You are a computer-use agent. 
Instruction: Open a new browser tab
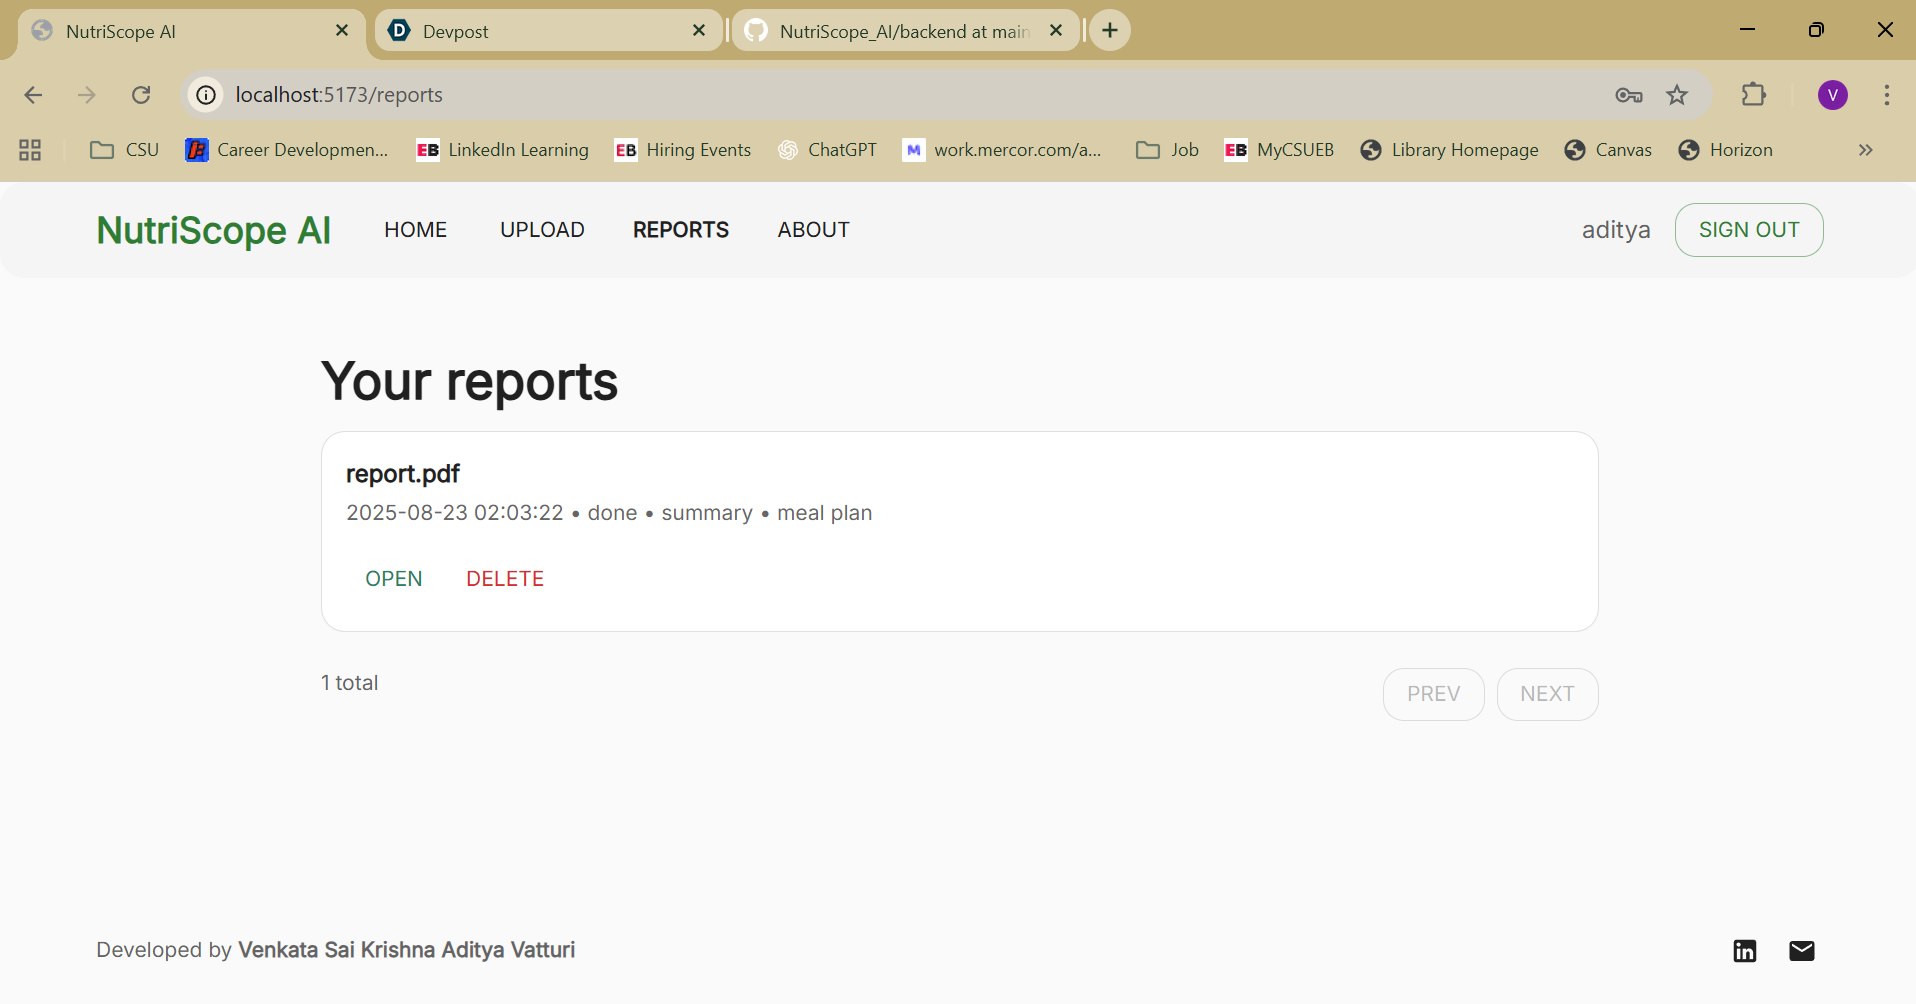point(1110,30)
